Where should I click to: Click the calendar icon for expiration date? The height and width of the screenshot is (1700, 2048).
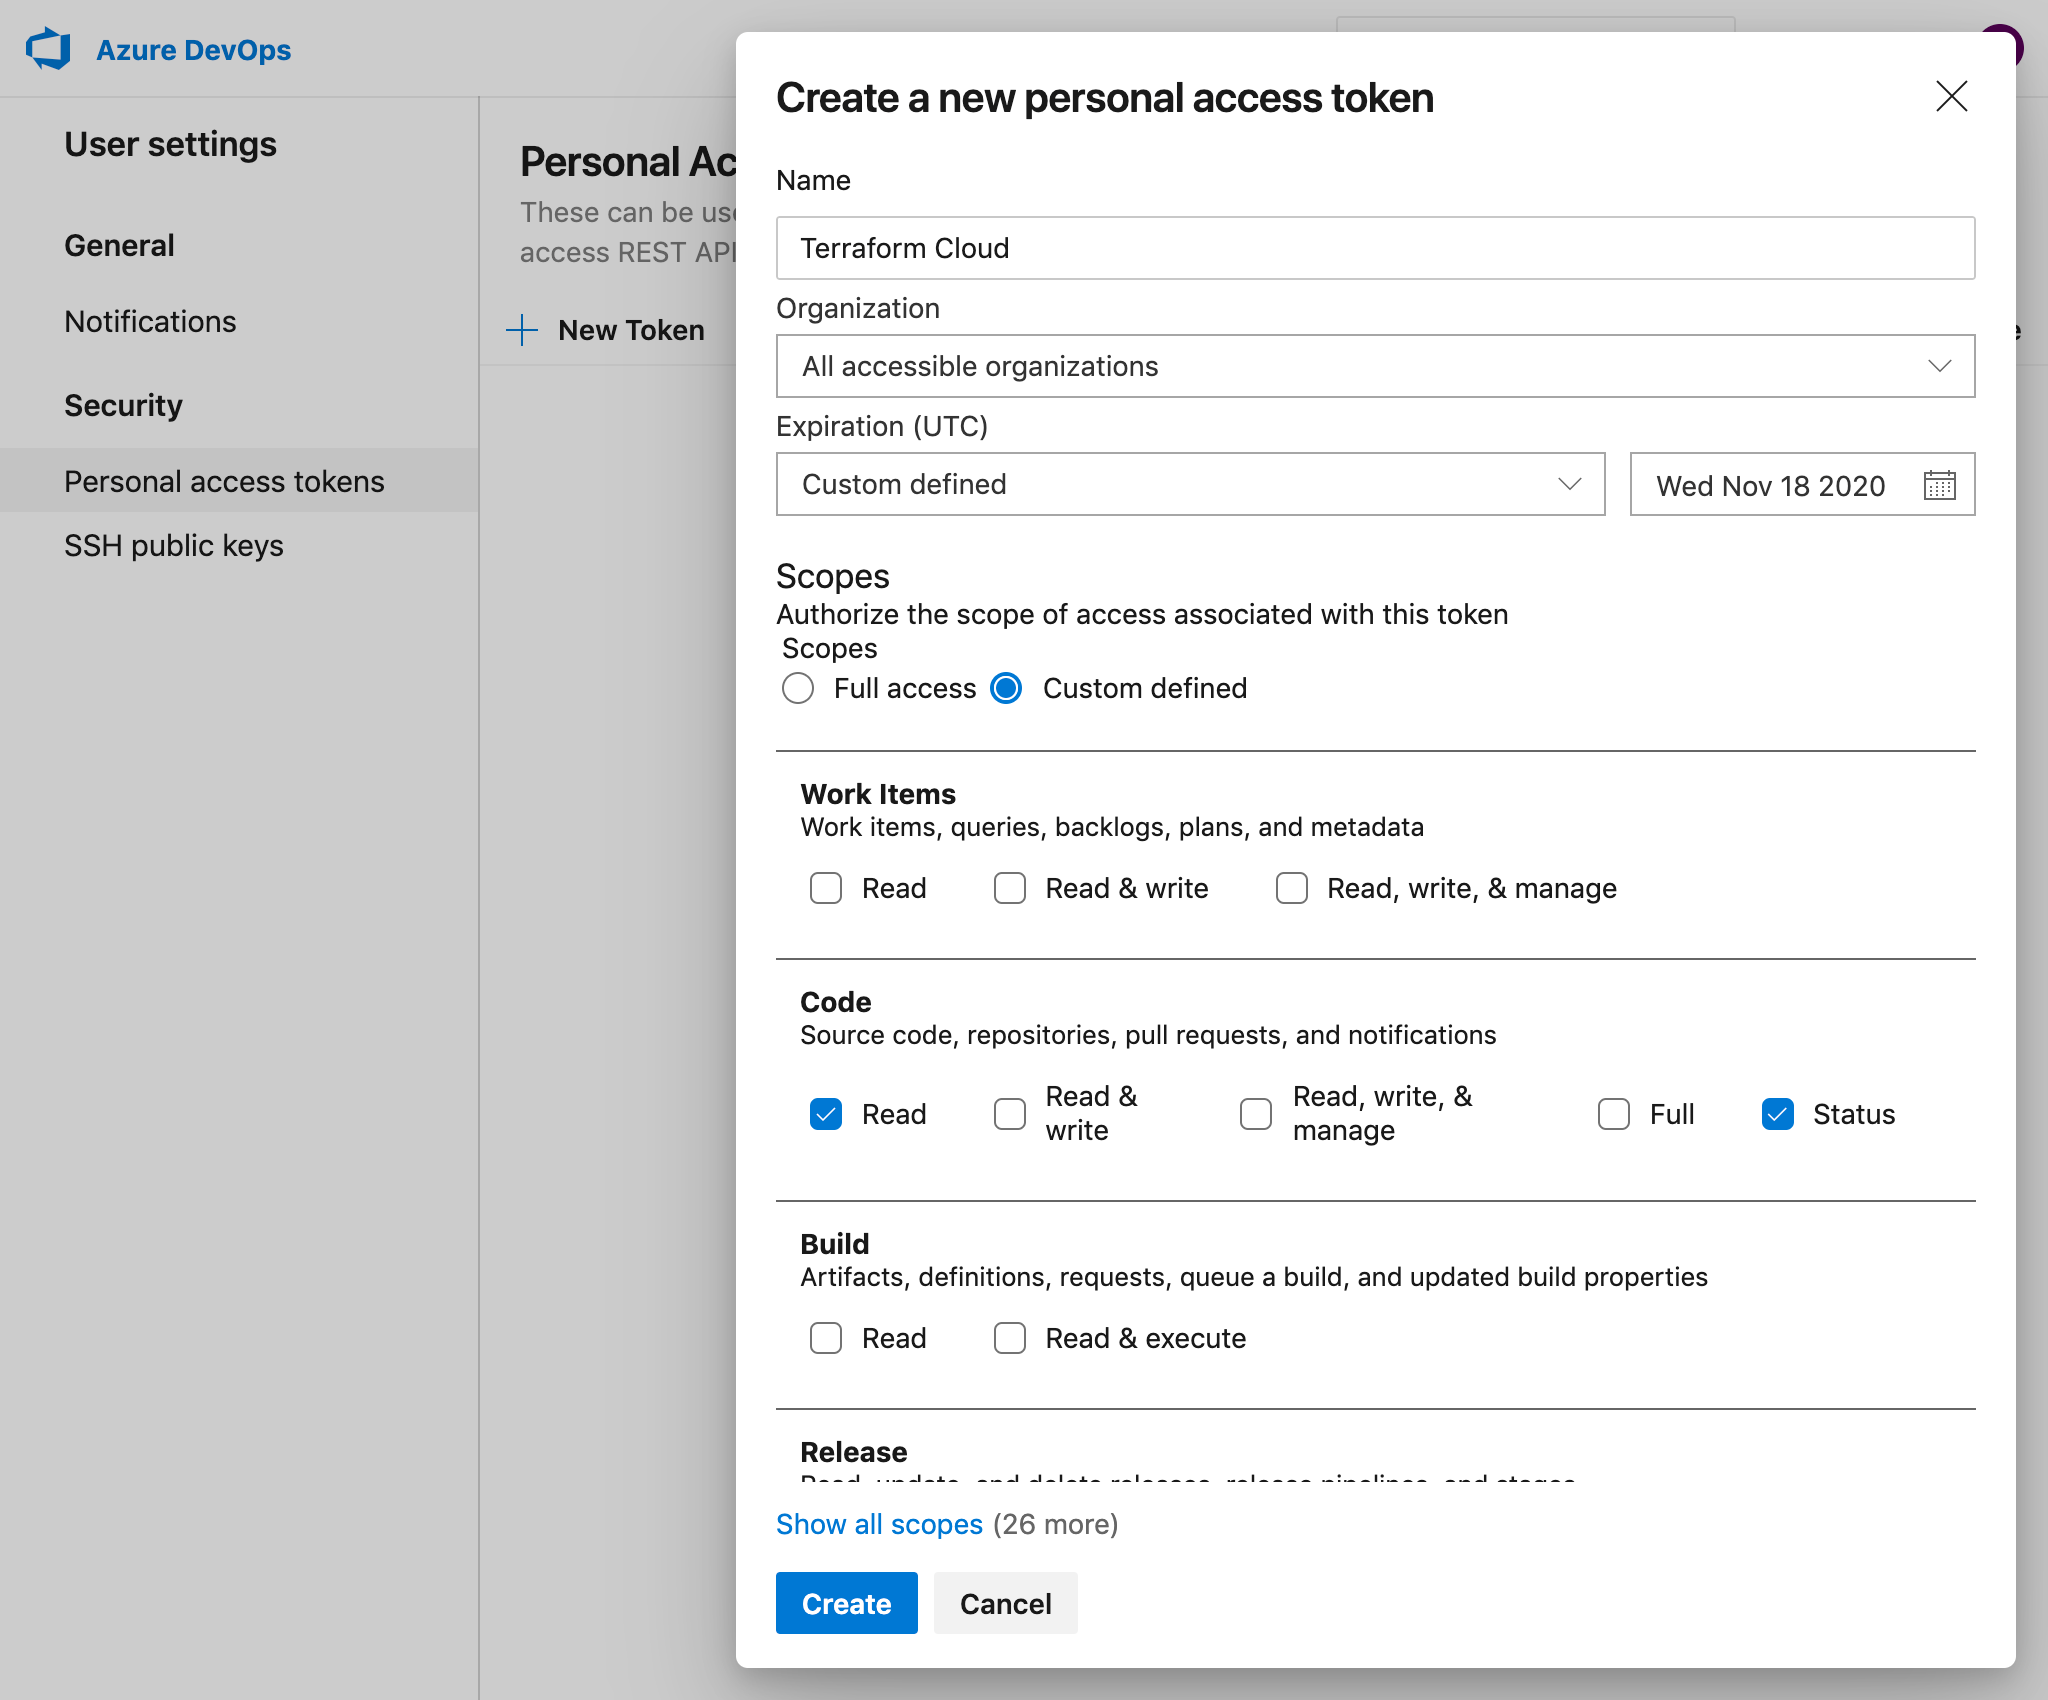pyautogui.click(x=1939, y=483)
